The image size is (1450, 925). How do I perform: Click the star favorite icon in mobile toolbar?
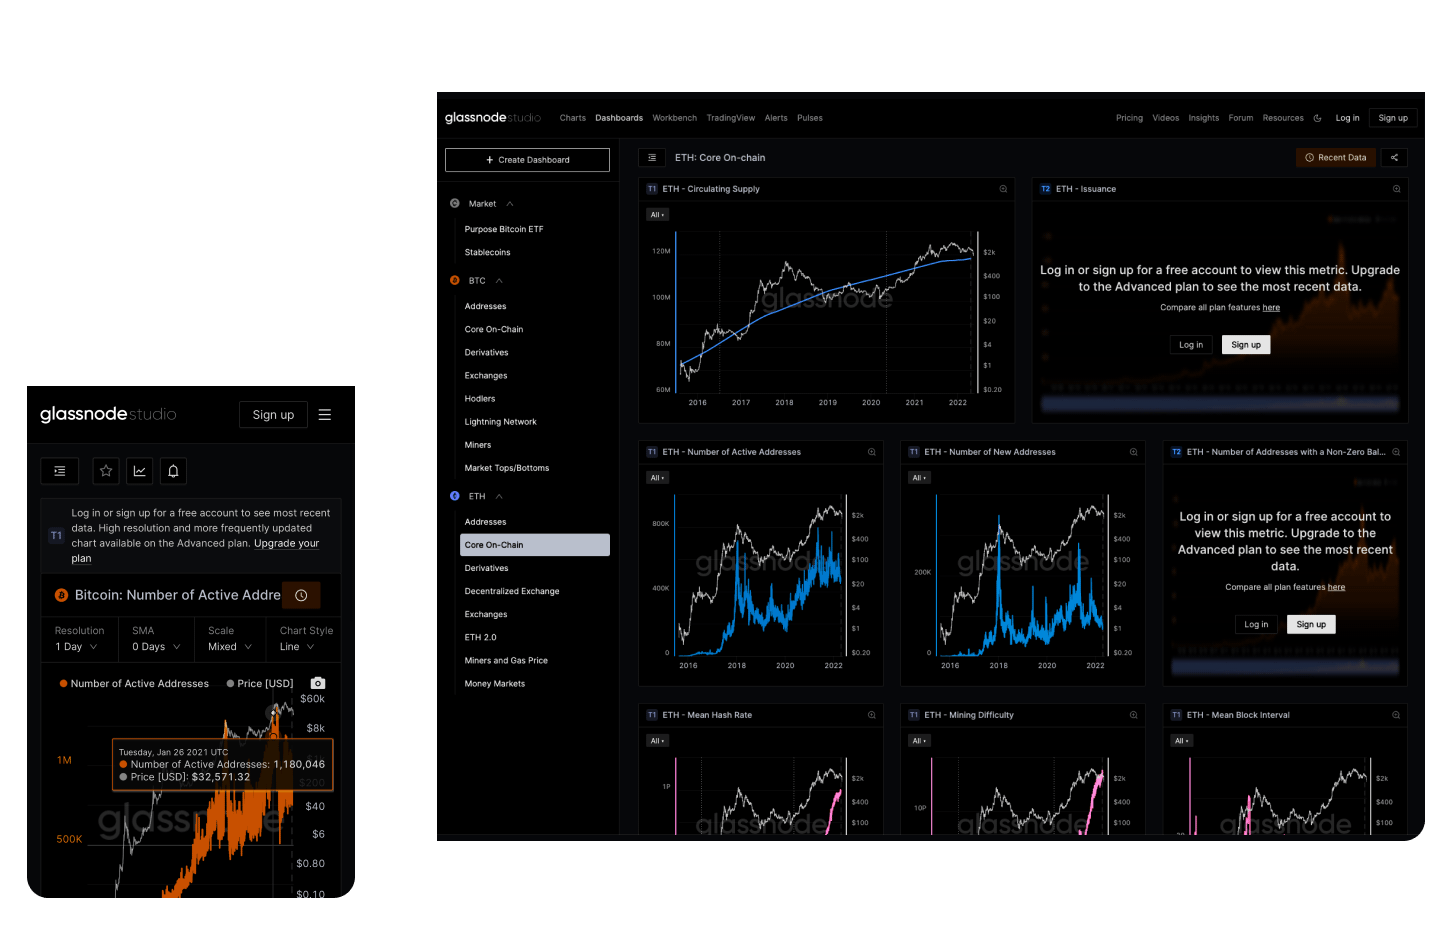(106, 471)
